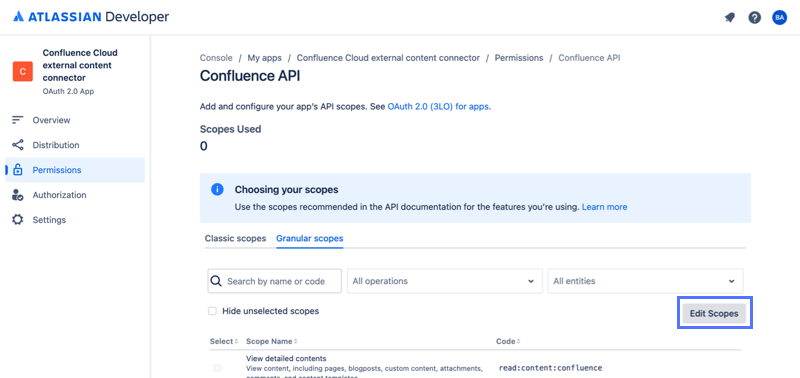The height and width of the screenshot is (378, 800).
Task: Tick the View detailed contents checkbox
Action: [217, 368]
